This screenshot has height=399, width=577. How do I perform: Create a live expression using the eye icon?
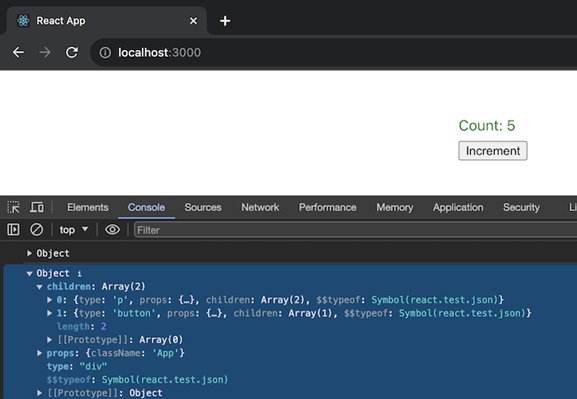[112, 230]
